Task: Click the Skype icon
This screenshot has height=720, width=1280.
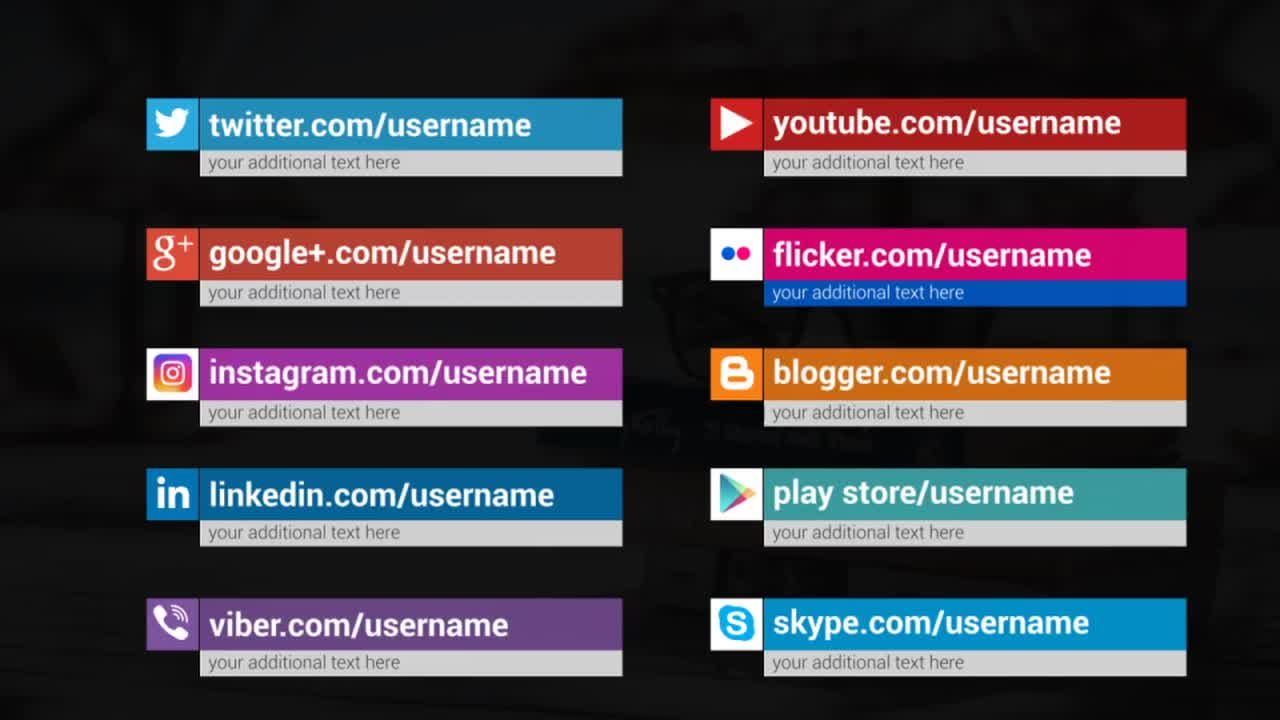Action: tap(736, 624)
